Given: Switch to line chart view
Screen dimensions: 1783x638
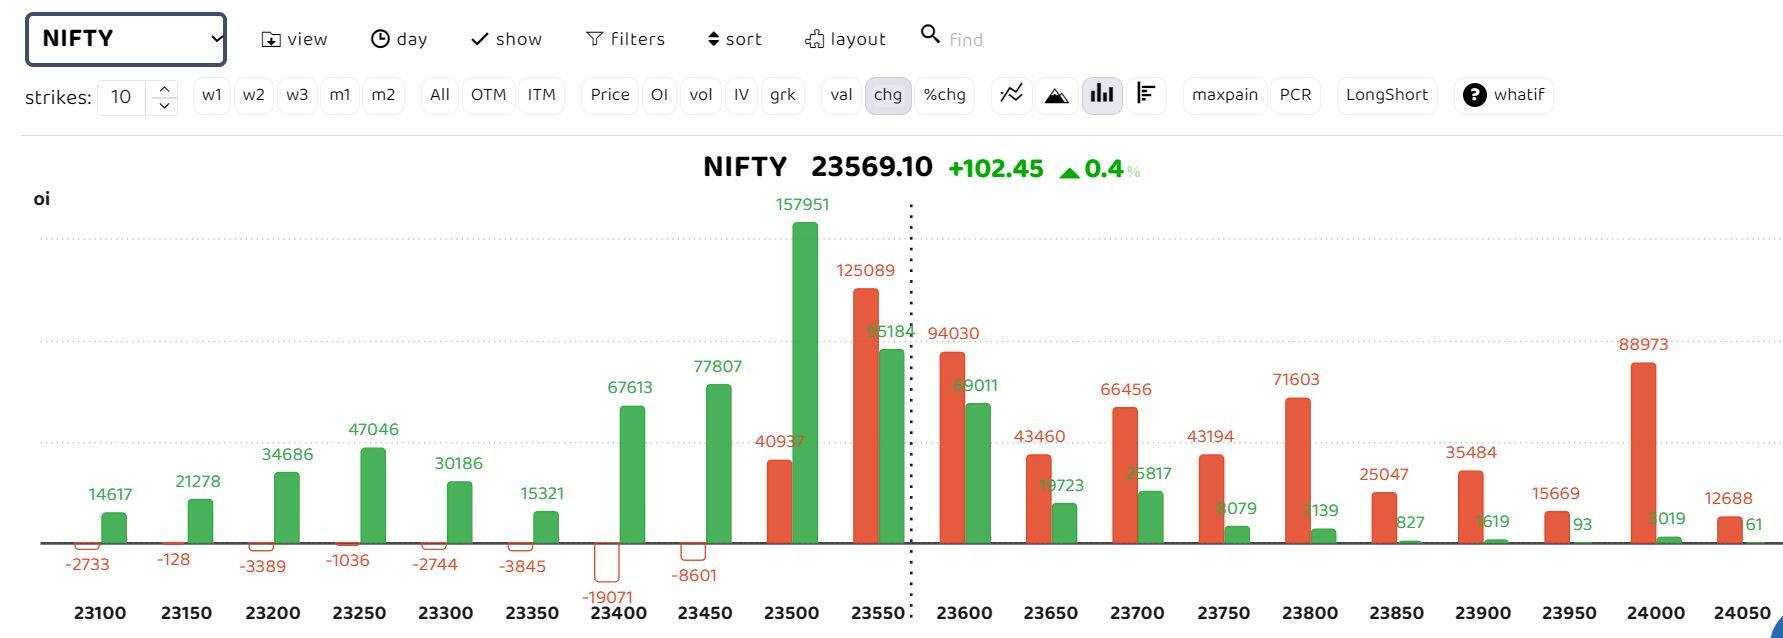Looking at the screenshot, I should tap(1012, 95).
